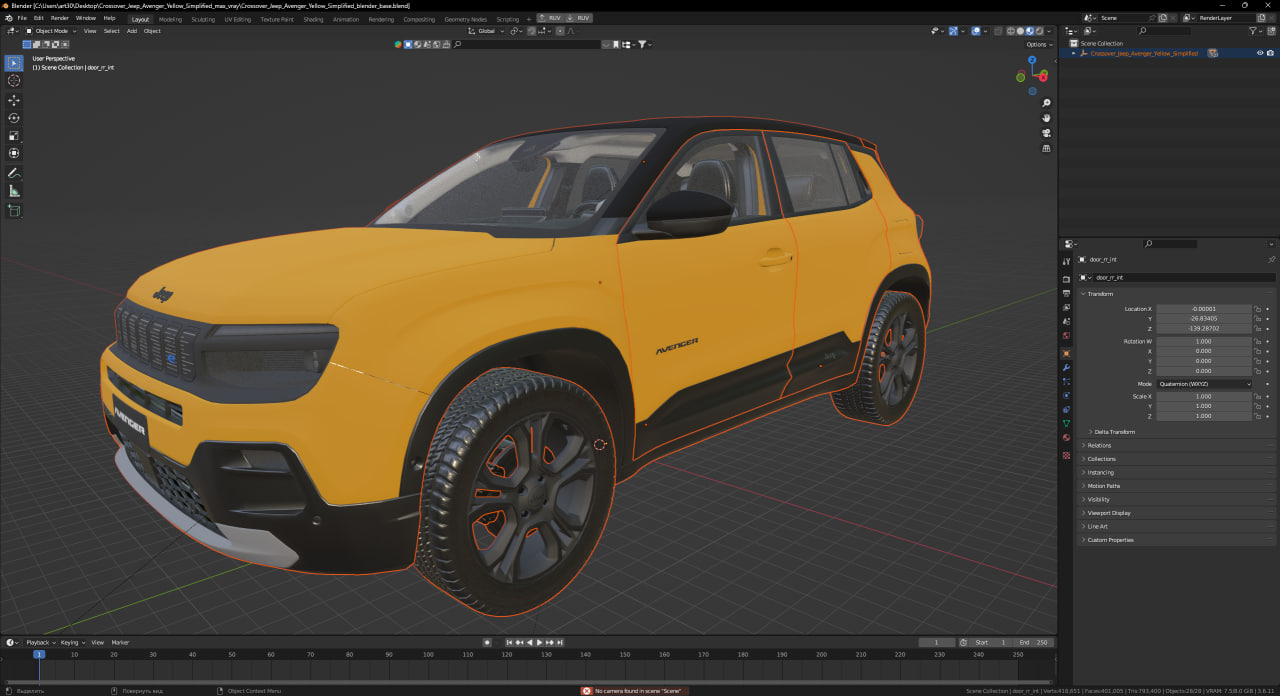Disable Crossover_Jeep_Avenger collection in renders
1280x696 pixels.
[x=1270, y=53]
